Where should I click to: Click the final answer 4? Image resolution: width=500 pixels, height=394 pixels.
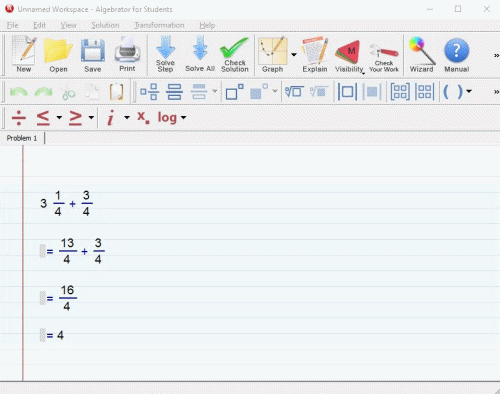[60, 335]
